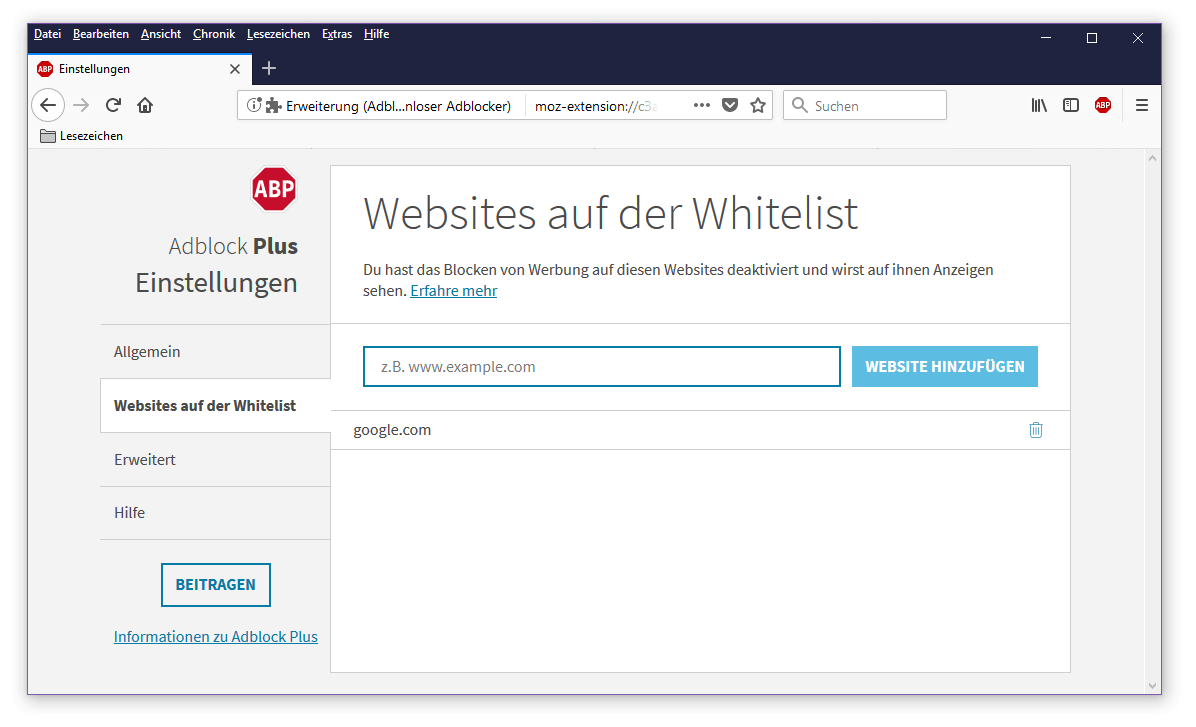
Task: Click the Website hinzufügen button
Action: (x=944, y=367)
